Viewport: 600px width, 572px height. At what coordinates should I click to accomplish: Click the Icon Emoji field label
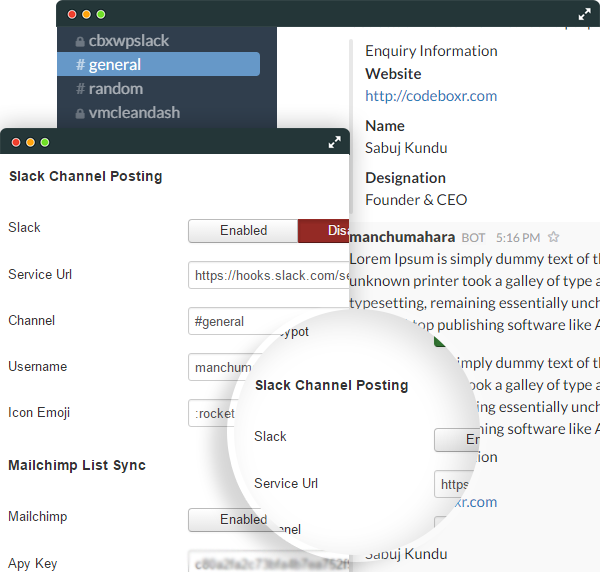click(39, 412)
